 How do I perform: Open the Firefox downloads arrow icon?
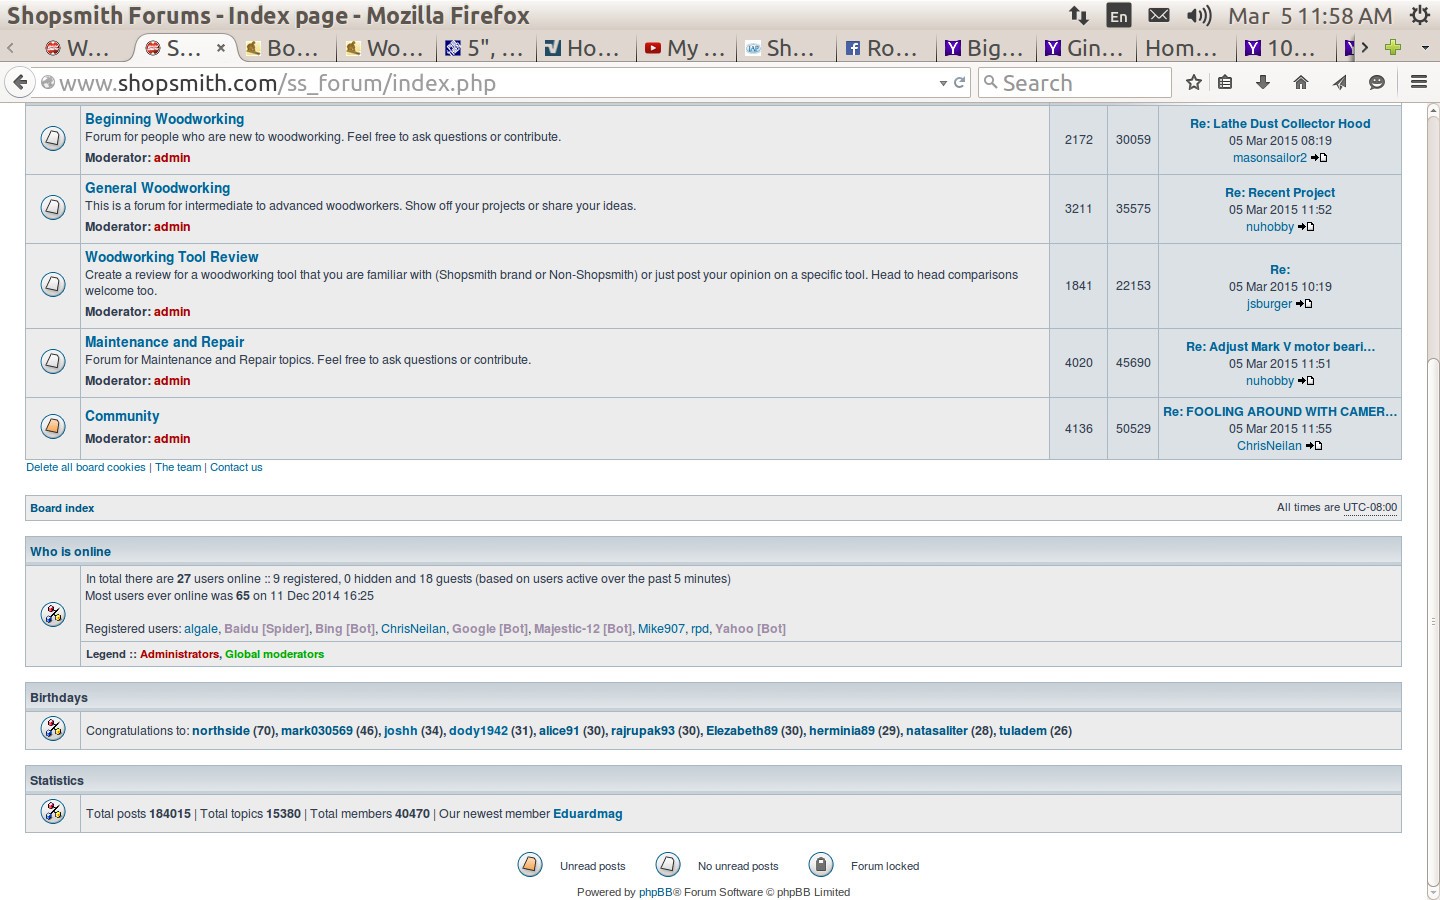pyautogui.click(x=1263, y=83)
